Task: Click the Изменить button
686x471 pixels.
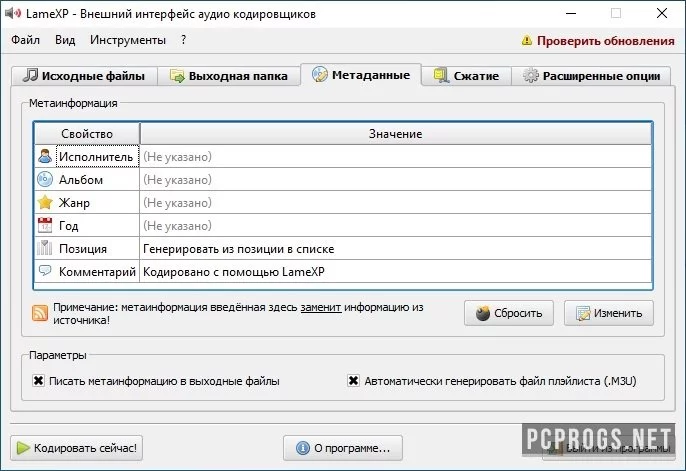Action: coord(609,313)
